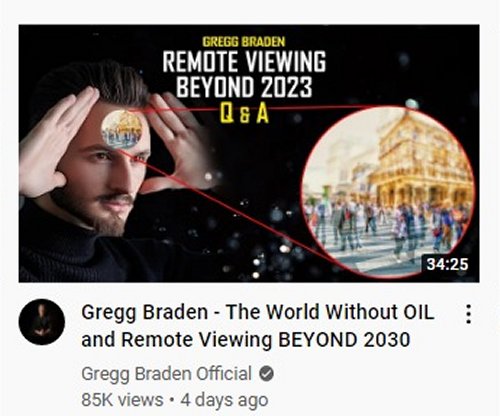500x416 pixels.
Task: Click the 4 days ago upload date
Action: (x=224, y=400)
